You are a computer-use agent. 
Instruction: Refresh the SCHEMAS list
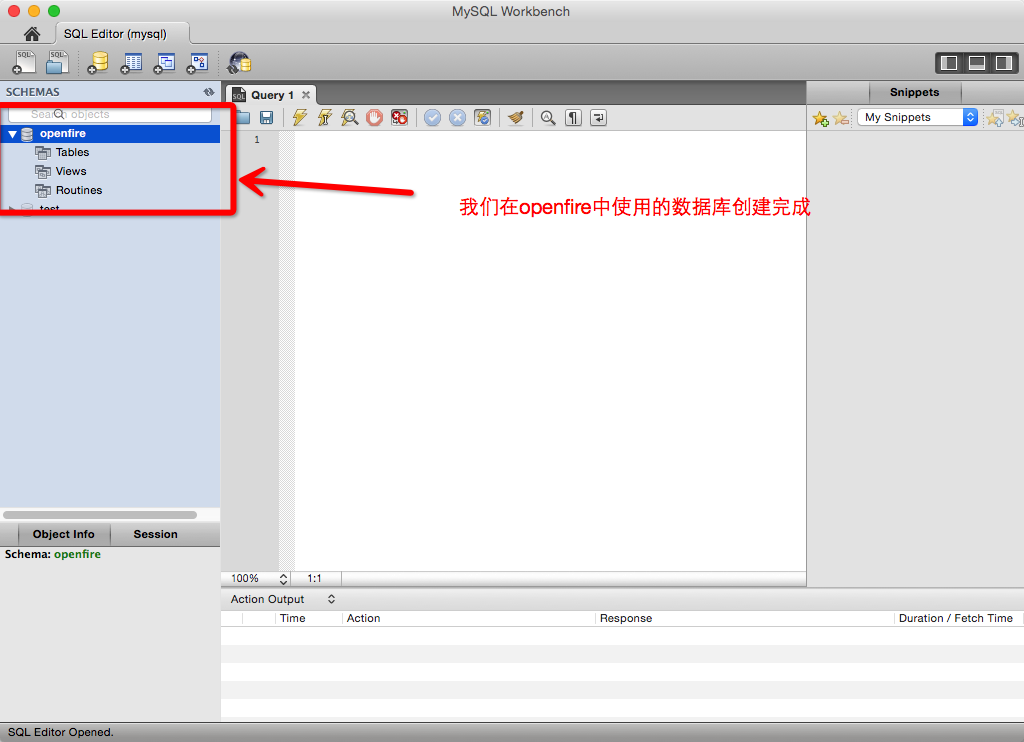[x=208, y=92]
